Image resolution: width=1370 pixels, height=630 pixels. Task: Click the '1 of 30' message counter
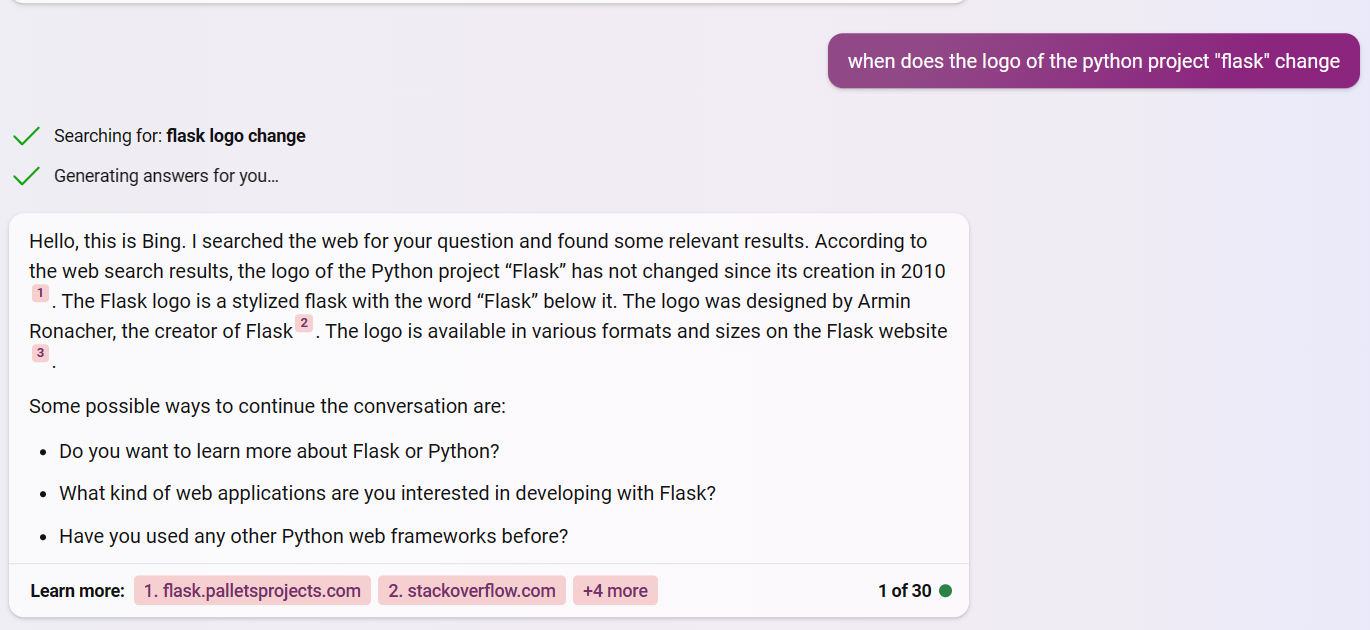(x=904, y=591)
